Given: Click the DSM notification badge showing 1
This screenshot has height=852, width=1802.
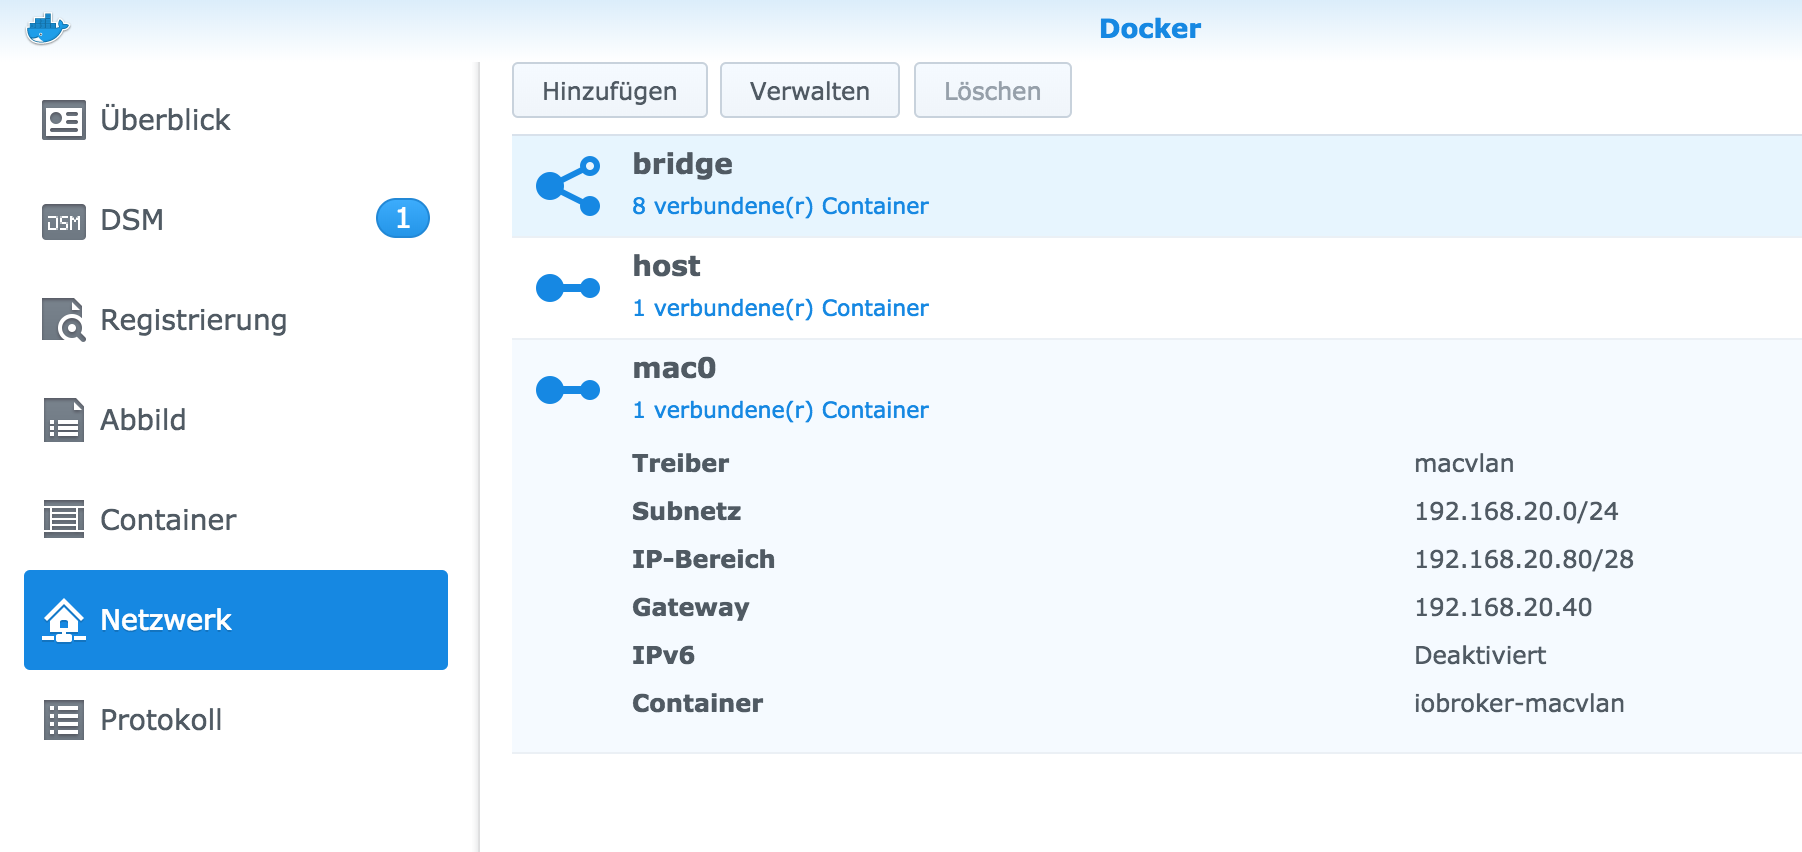Looking at the screenshot, I should [x=403, y=218].
